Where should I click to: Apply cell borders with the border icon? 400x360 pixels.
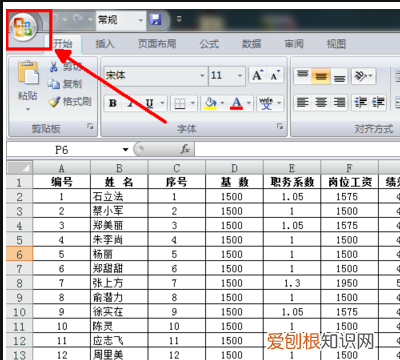pos(180,103)
